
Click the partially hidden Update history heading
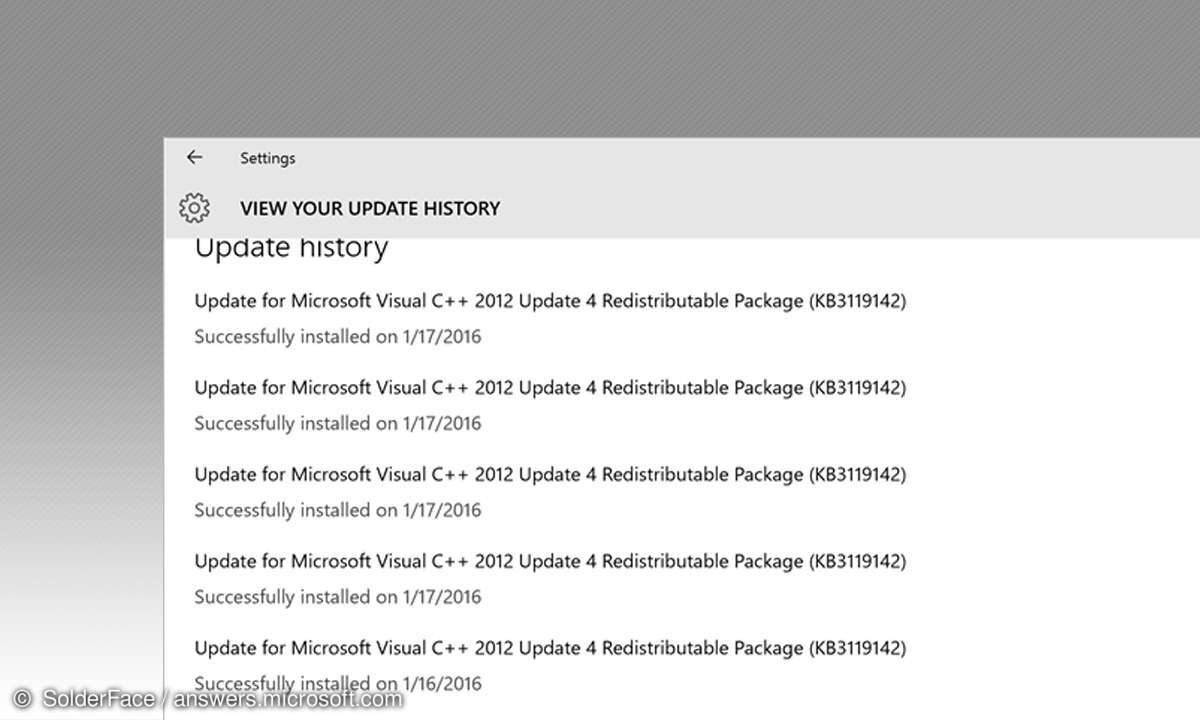coord(291,249)
